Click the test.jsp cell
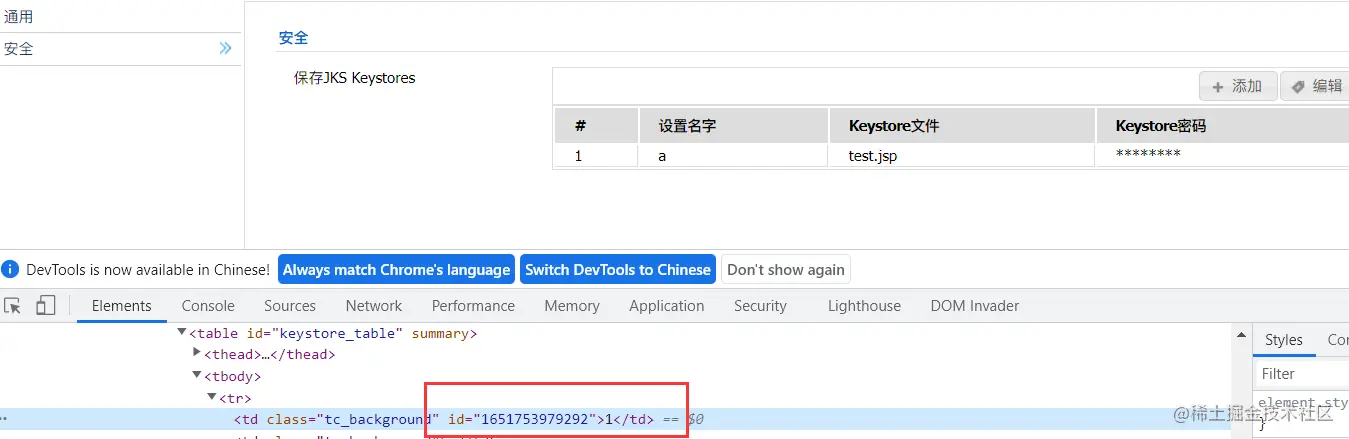Screen dimensions: 1349x439 coord(962,156)
